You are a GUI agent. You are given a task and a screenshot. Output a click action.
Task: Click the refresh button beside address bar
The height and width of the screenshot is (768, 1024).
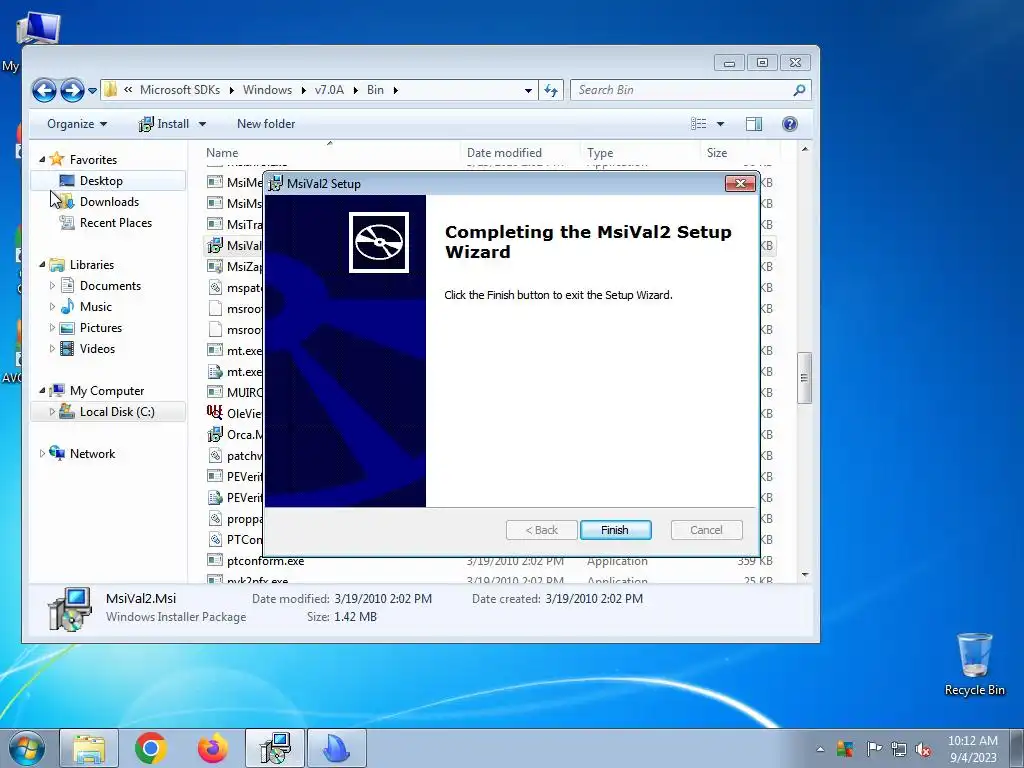point(551,90)
